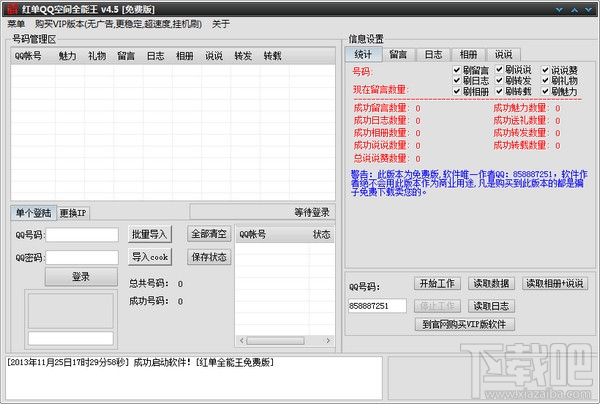The height and width of the screenshot is (404, 600).
Task: Click the right arrow of horizontal scrollbar
Action: pos(328,340)
